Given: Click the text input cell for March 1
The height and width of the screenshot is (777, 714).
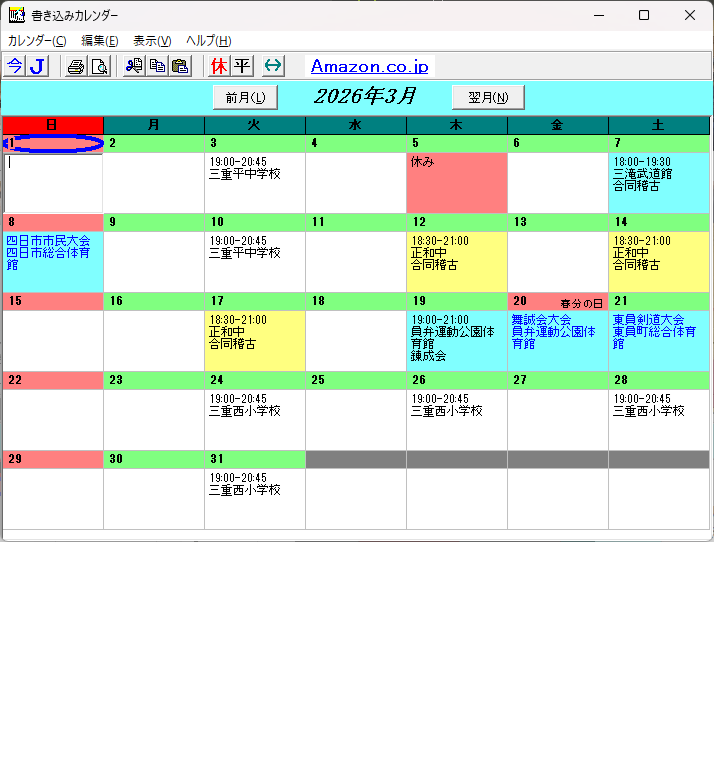Looking at the screenshot, I should [53, 182].
